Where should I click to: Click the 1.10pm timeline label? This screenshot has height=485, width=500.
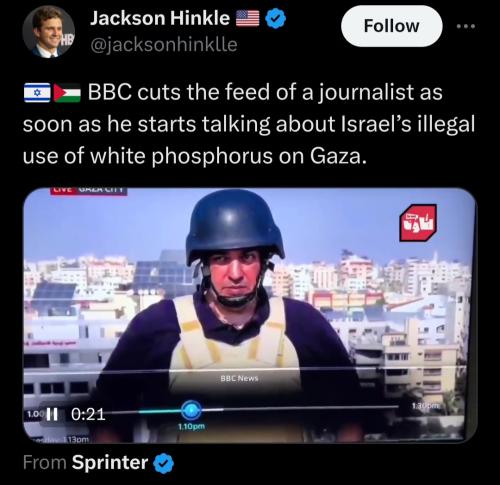tap(191, 426)
